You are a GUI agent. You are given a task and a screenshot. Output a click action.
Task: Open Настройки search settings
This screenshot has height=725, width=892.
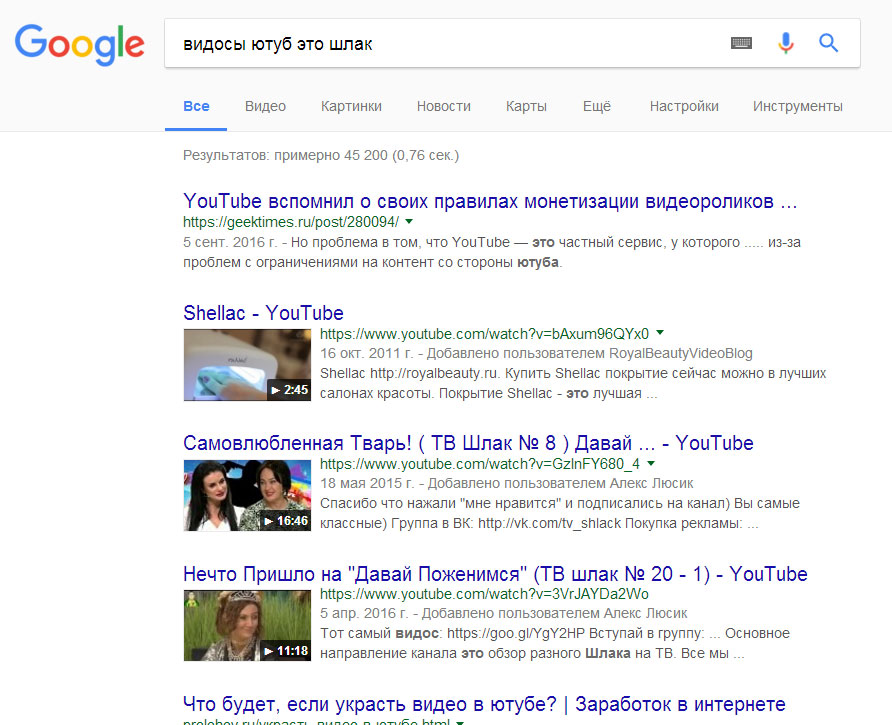[684, 106]
